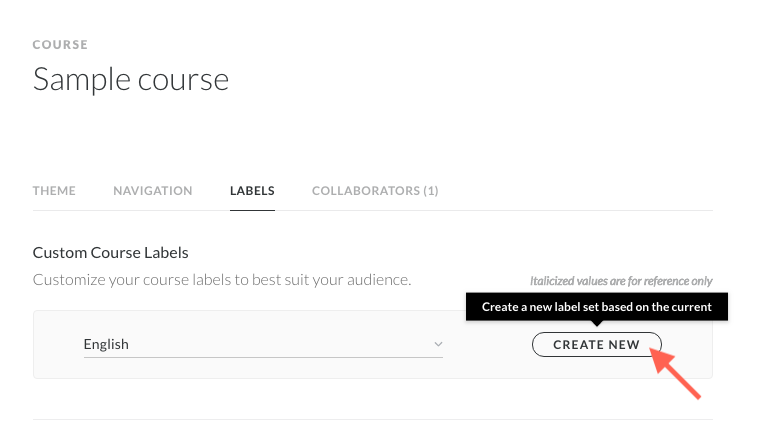The width and height of the screenshot is (767, 423).
Task: Click the italicized reference-only note
Action: (x=621, y=281)
